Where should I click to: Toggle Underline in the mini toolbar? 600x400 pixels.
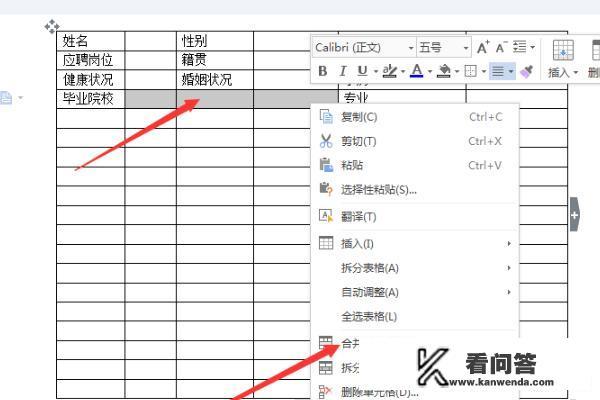tap(362, 71)
